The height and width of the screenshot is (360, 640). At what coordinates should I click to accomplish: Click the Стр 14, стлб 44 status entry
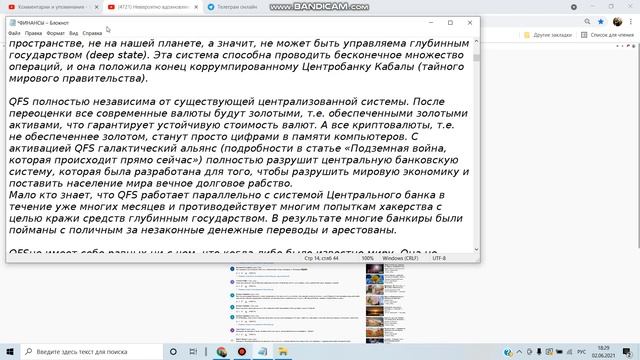tap(321, 258)
